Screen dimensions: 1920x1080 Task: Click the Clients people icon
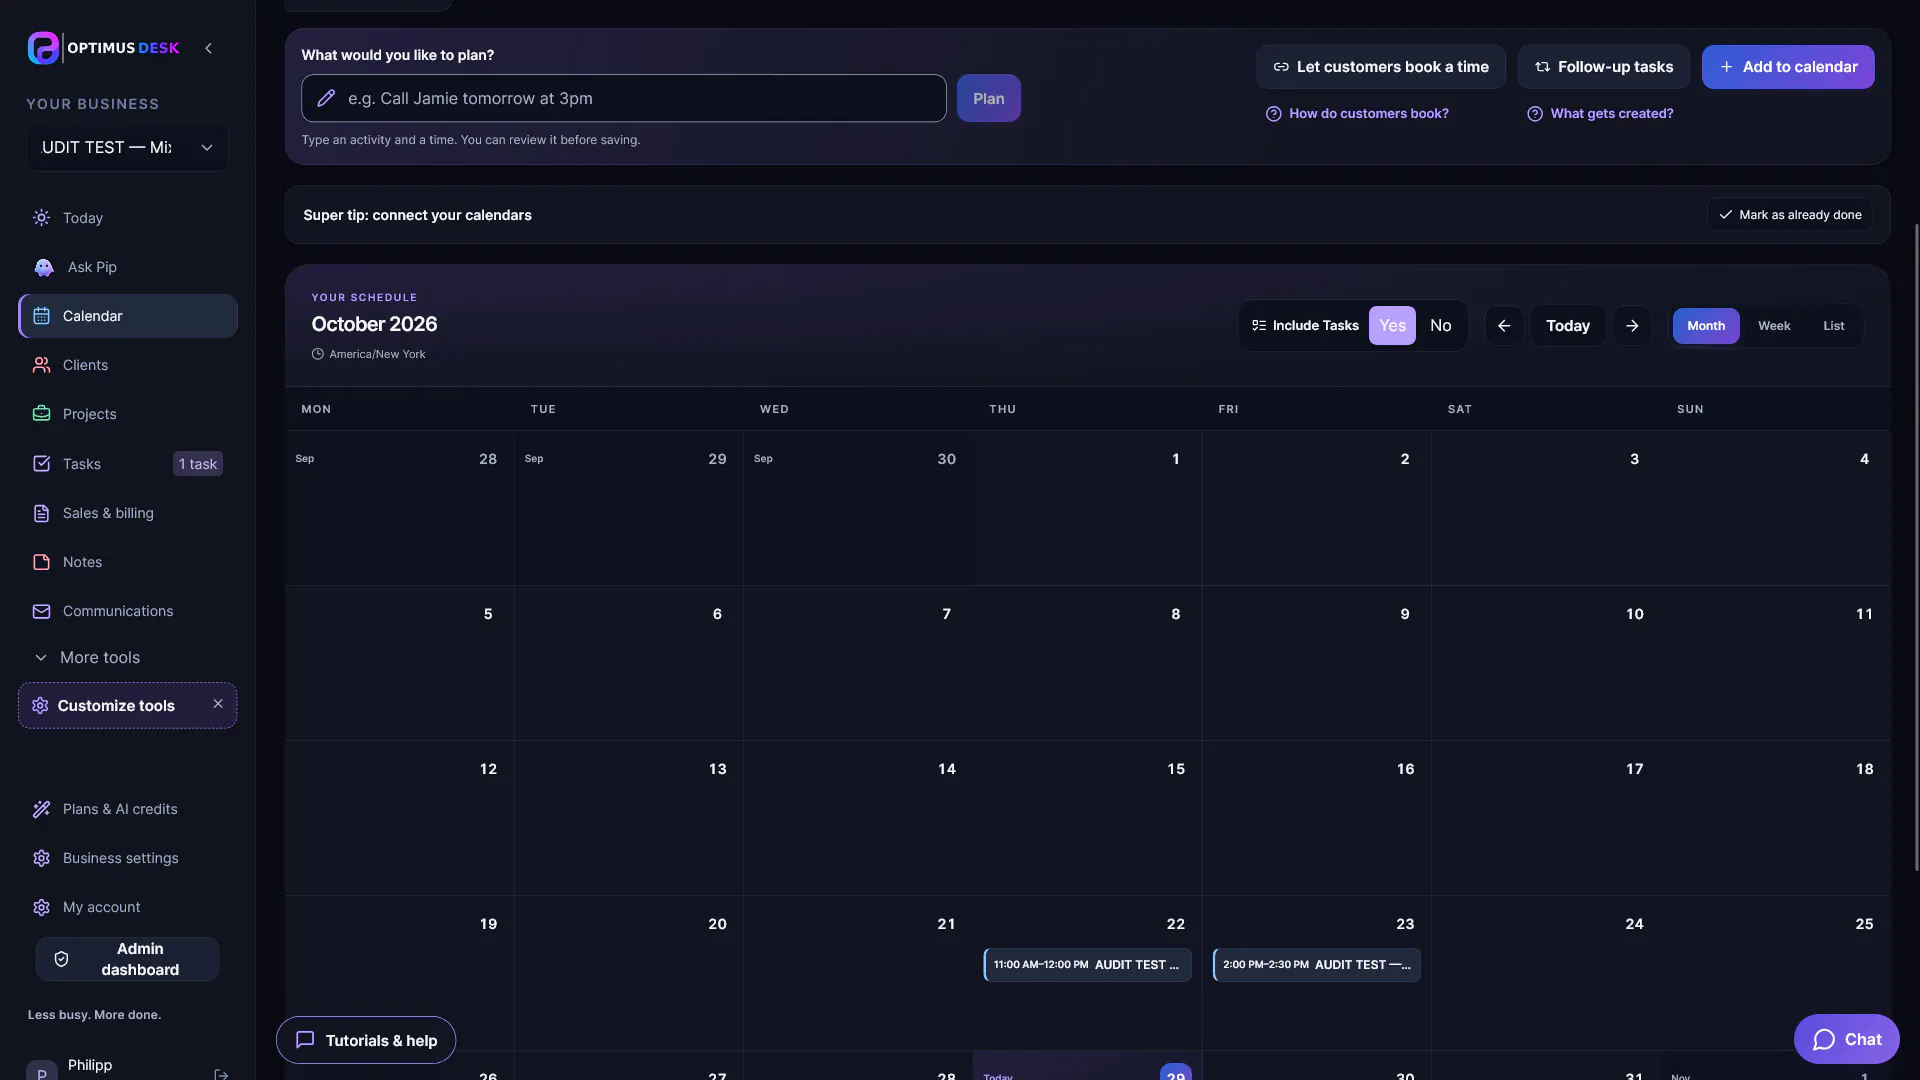[x=41, y=365]
